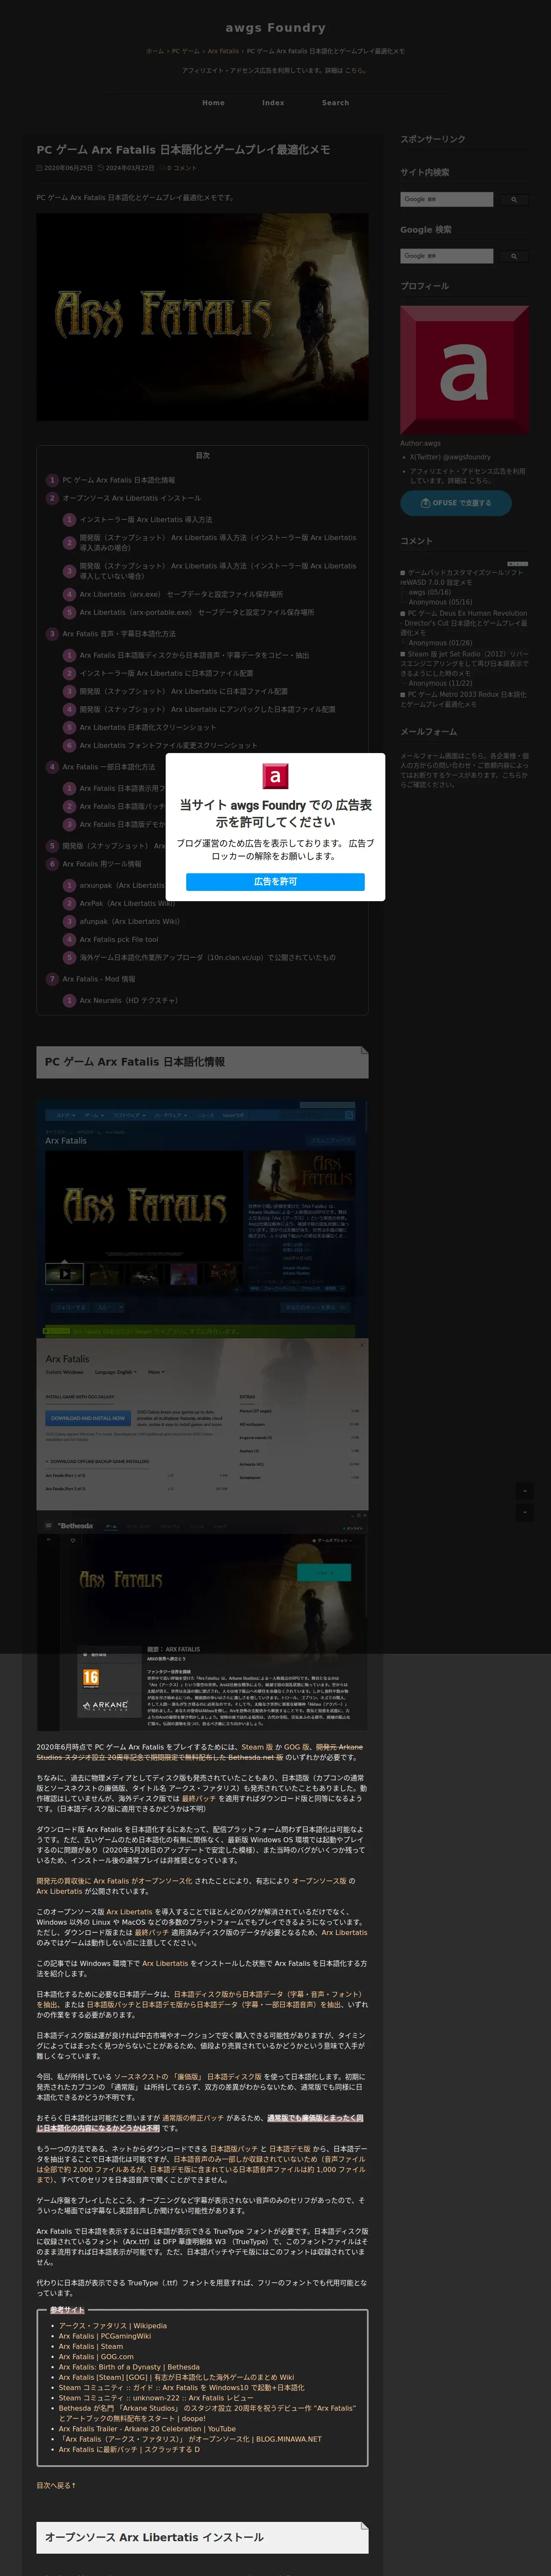This screenshot has width=551, height=2576.
Task: Jump to Arx Fatalis 音声・字幕日本語化方法 in contents
Action: click(x=119, y=634)
